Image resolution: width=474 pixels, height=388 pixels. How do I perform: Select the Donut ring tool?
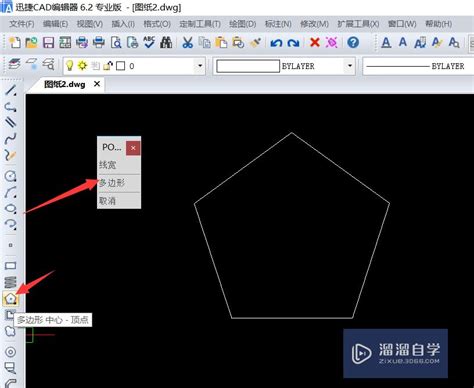click(x=11, y=352)
